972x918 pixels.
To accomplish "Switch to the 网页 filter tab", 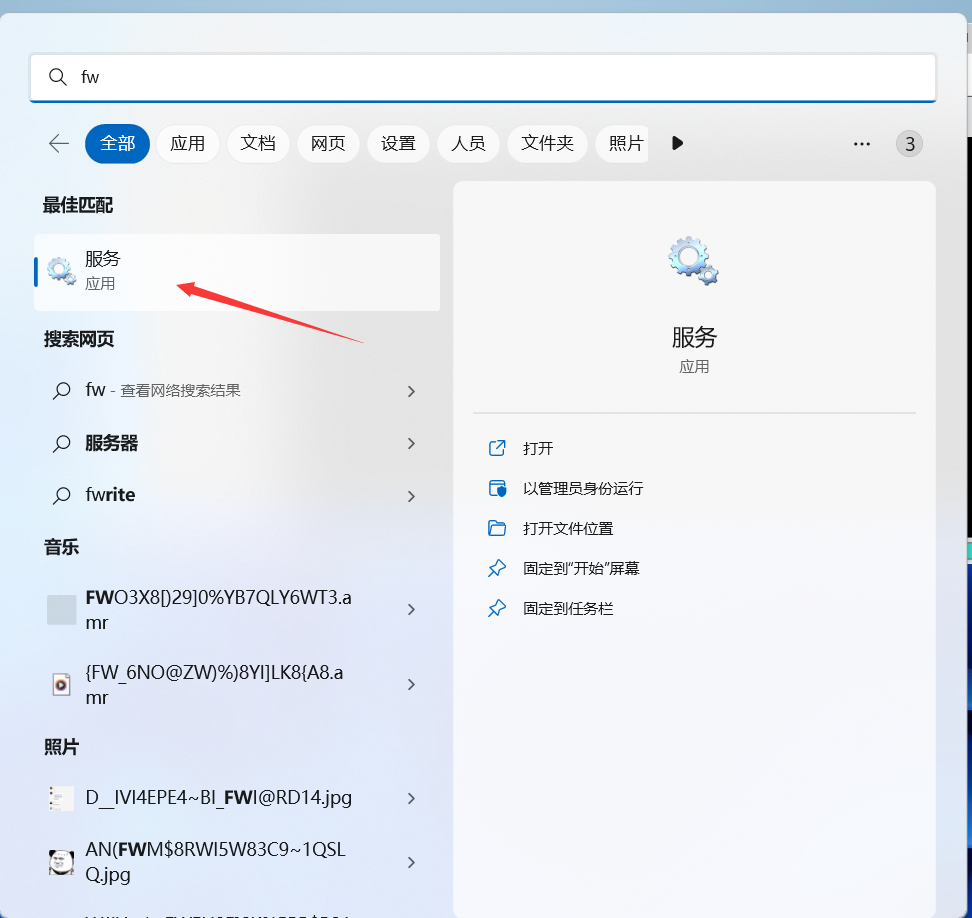I will coord(328,144).
